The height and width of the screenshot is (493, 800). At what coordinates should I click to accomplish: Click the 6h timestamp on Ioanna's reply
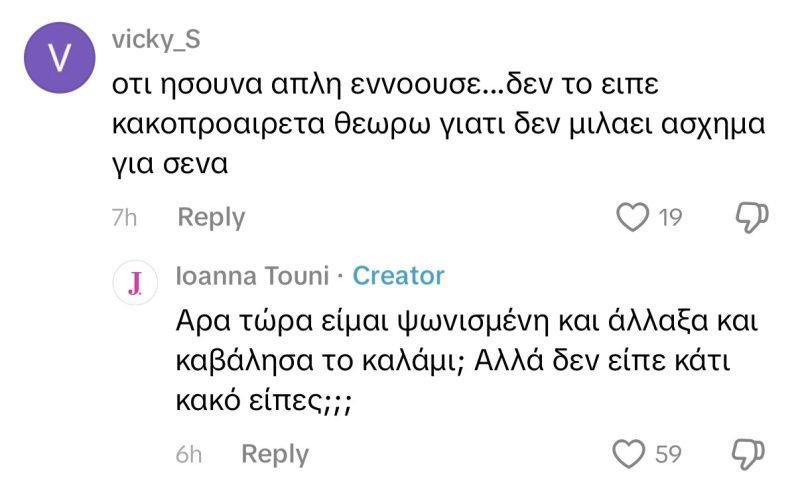(x=189, y=454)
